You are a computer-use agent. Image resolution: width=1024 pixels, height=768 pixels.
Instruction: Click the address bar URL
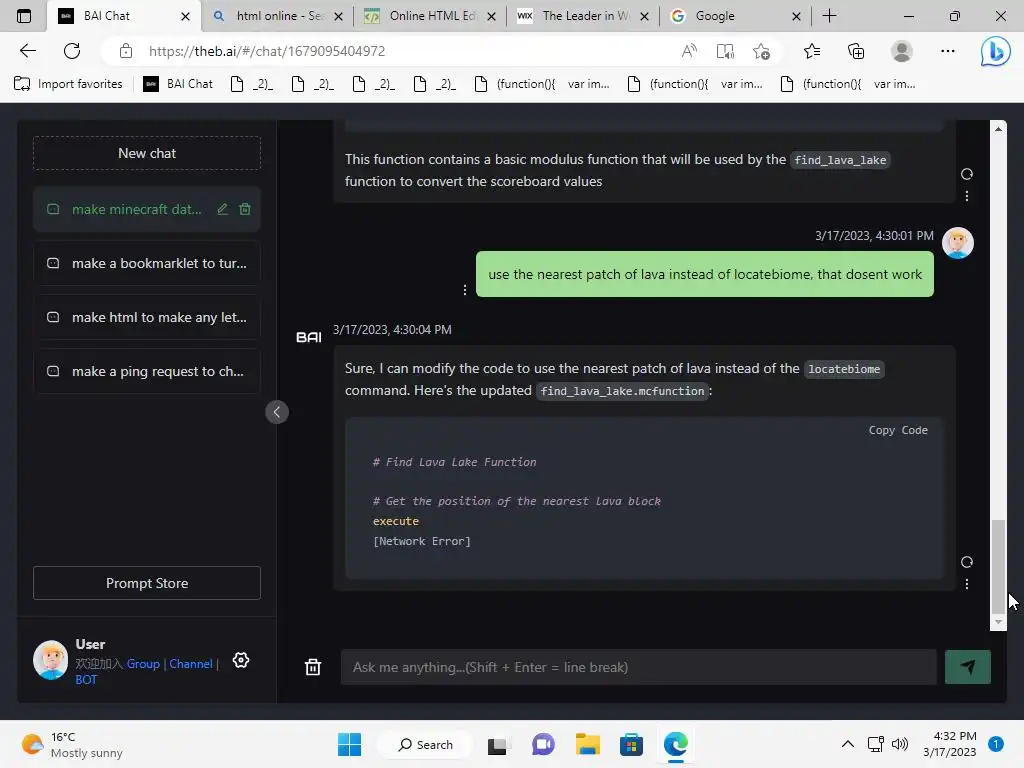coord(267,51)
